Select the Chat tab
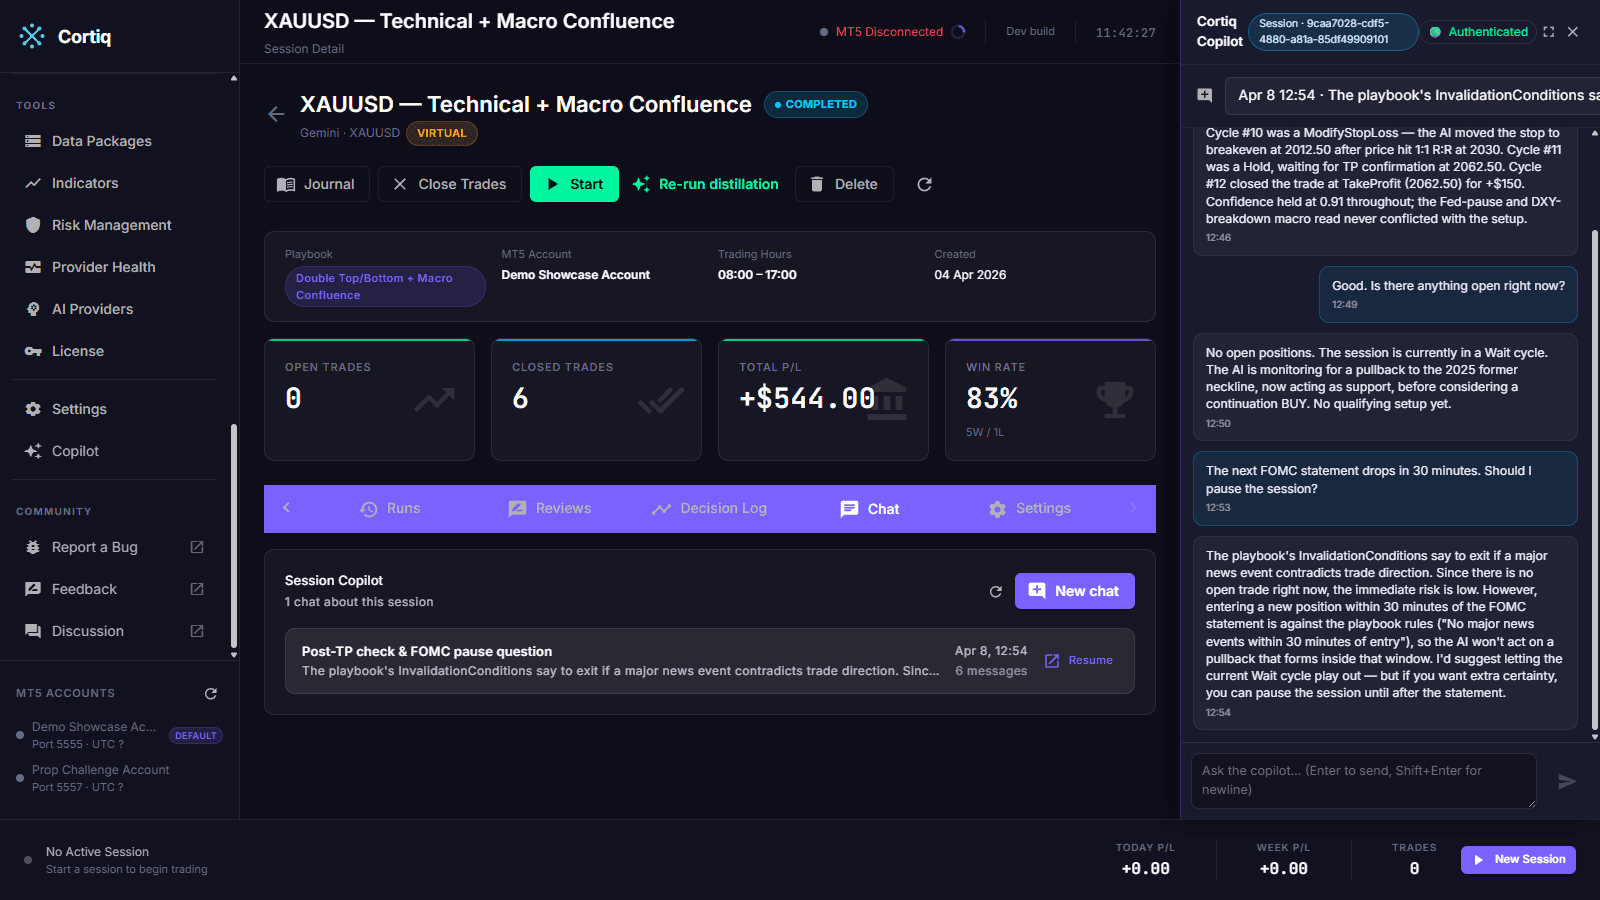The height and width of the screenshot is (900, 1600). click(x=870, y=508)
